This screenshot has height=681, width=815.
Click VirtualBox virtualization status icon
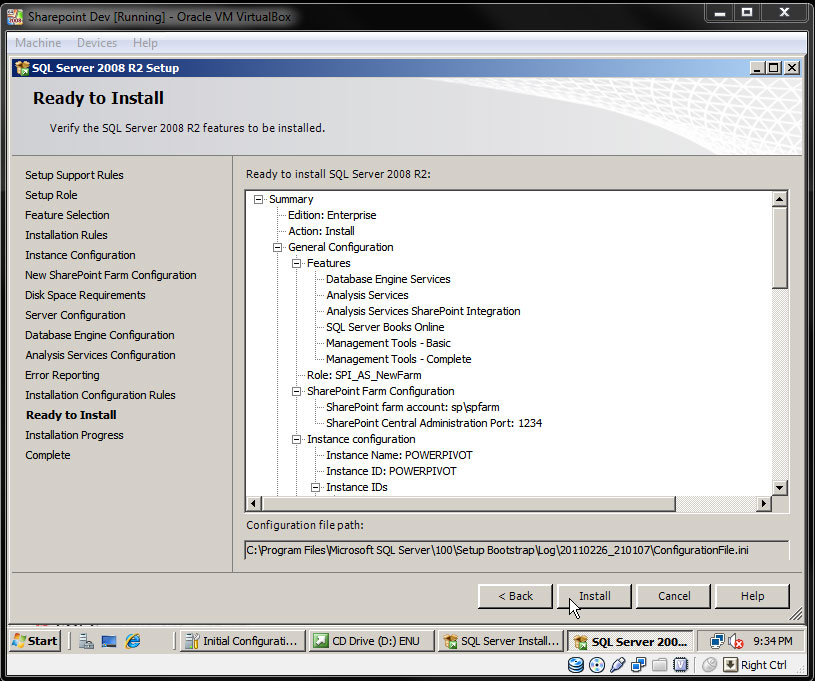(680, 665)
